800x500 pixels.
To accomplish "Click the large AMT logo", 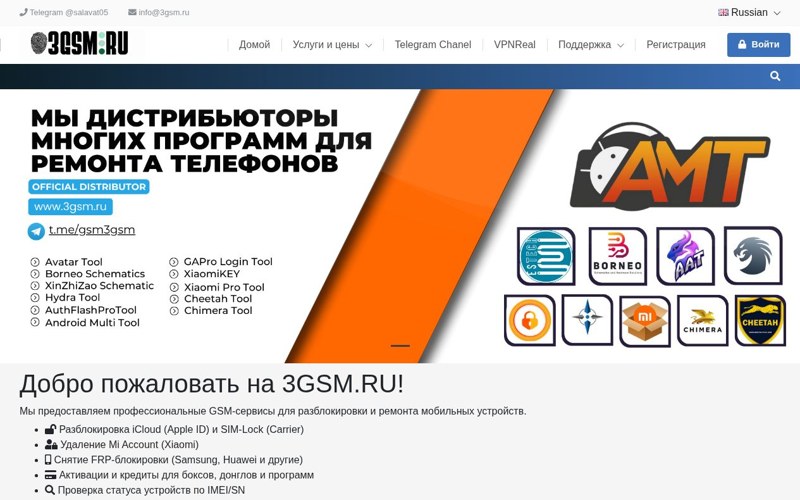I will click(x=669, y=166).
